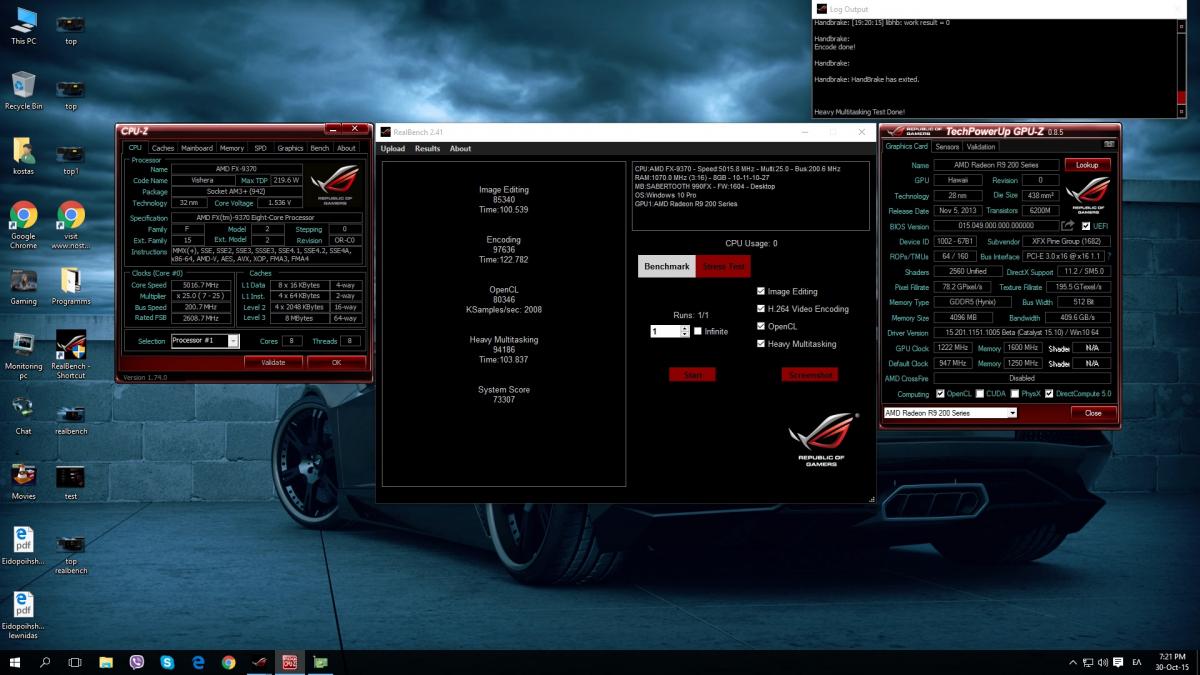Enable the Infinite runs checkbox
The image size is (1200, 675).
(x=698, y=331)
